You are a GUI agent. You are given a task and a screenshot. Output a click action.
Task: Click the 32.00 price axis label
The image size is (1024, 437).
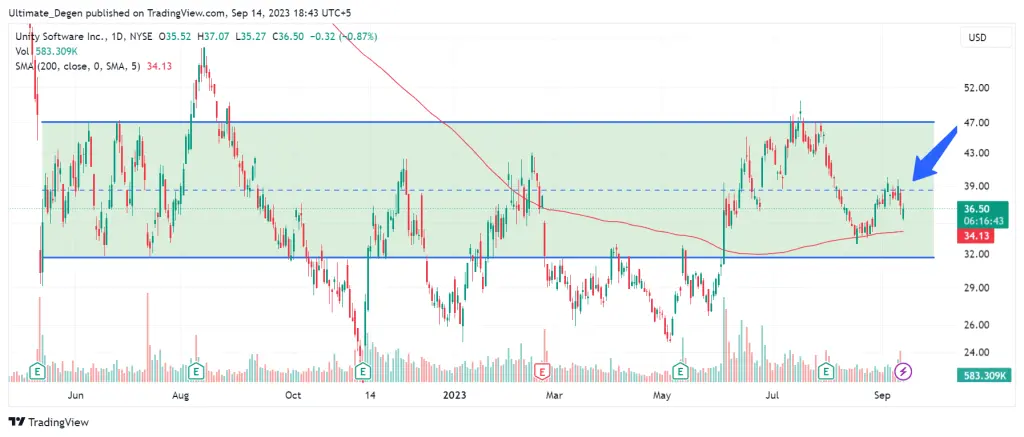coord(977,253)
